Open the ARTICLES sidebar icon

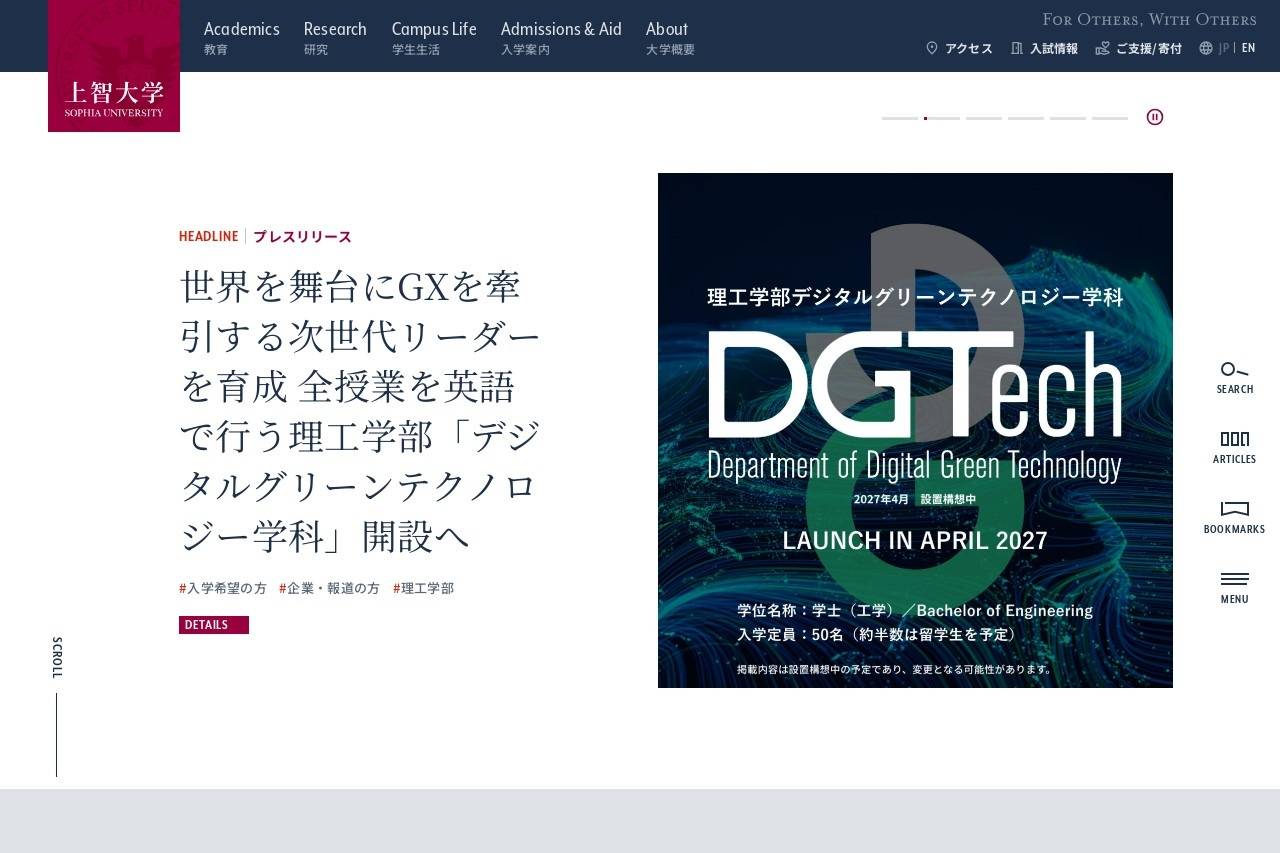[1235, 448]
